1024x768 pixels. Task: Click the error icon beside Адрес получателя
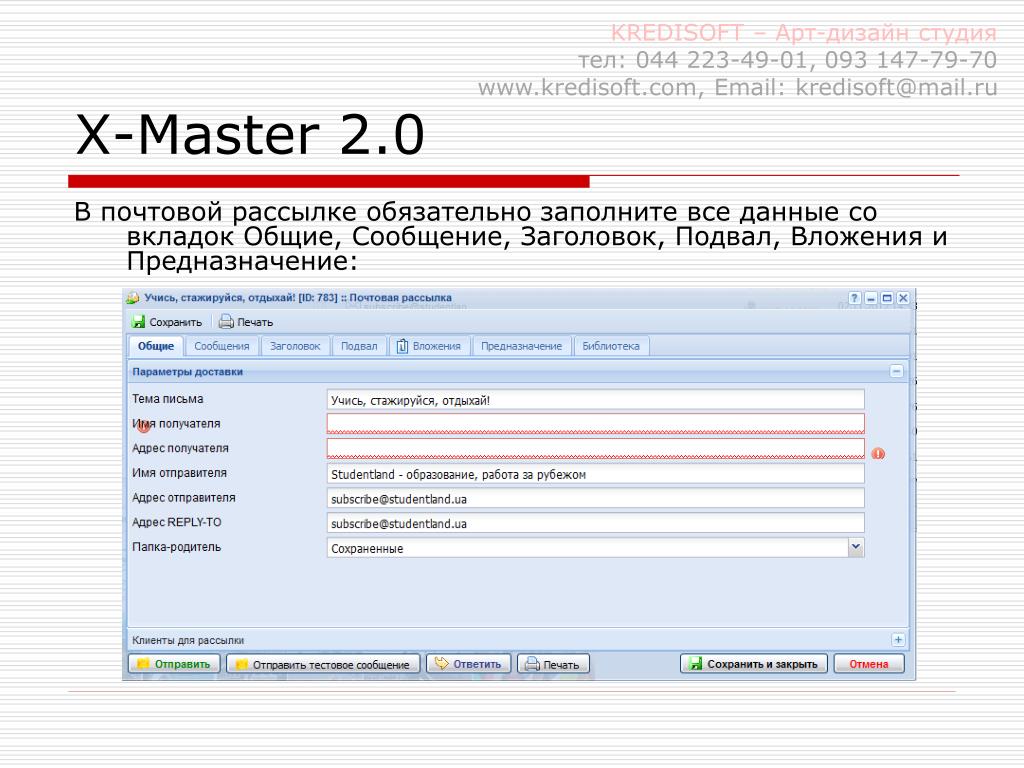click(x=878, y=453)
